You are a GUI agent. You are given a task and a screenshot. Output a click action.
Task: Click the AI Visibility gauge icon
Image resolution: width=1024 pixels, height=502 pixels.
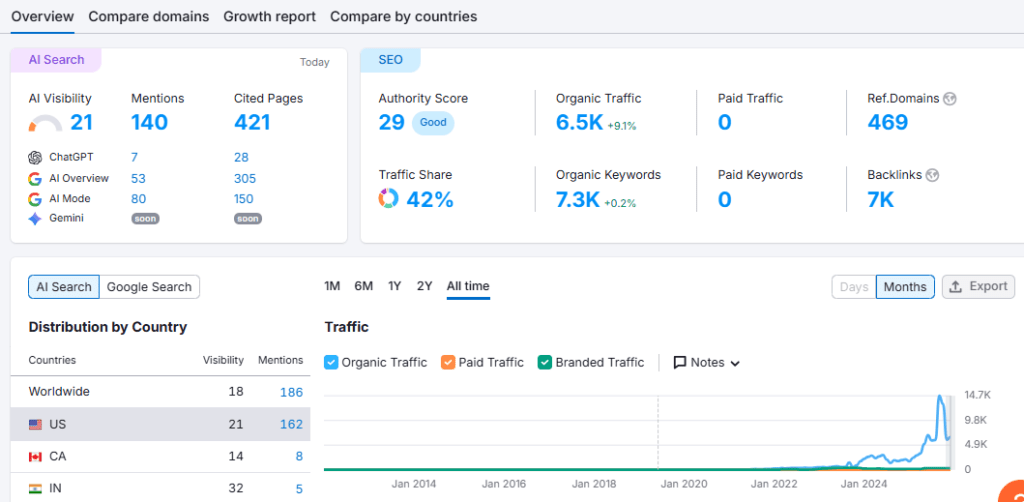tap(45, 123)
